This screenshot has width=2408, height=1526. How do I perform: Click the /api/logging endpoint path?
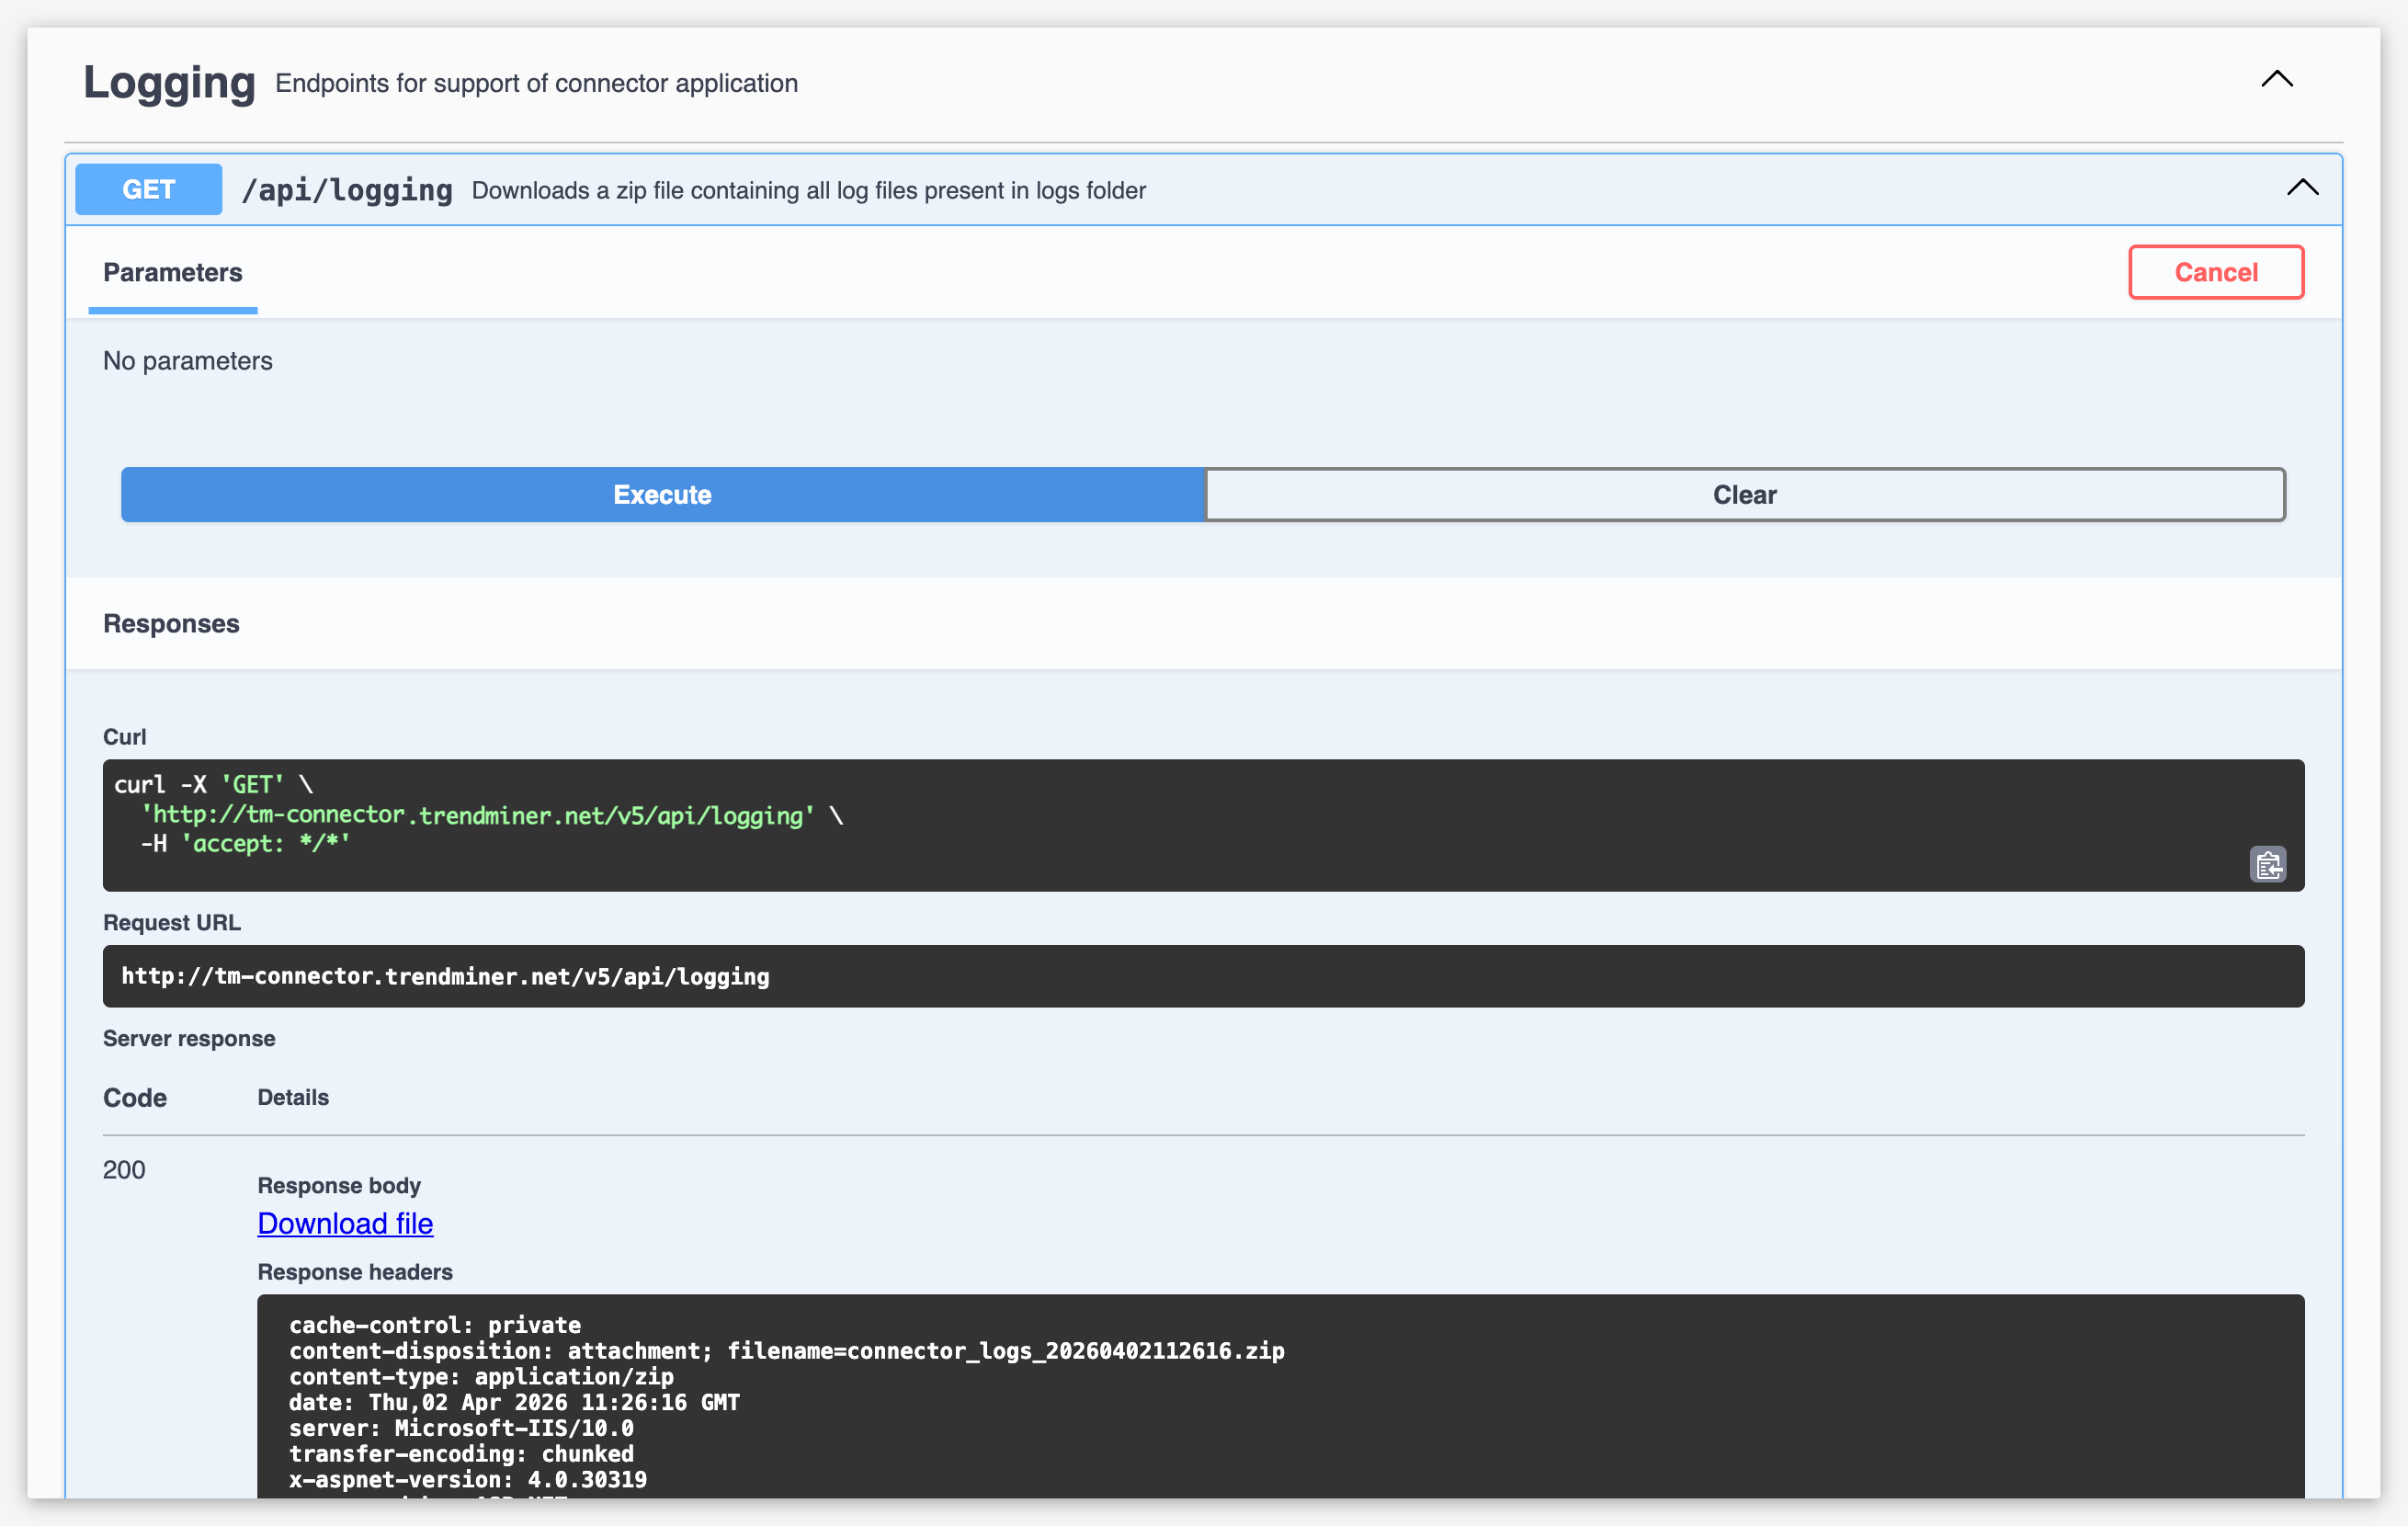click(x=347, y=190)
